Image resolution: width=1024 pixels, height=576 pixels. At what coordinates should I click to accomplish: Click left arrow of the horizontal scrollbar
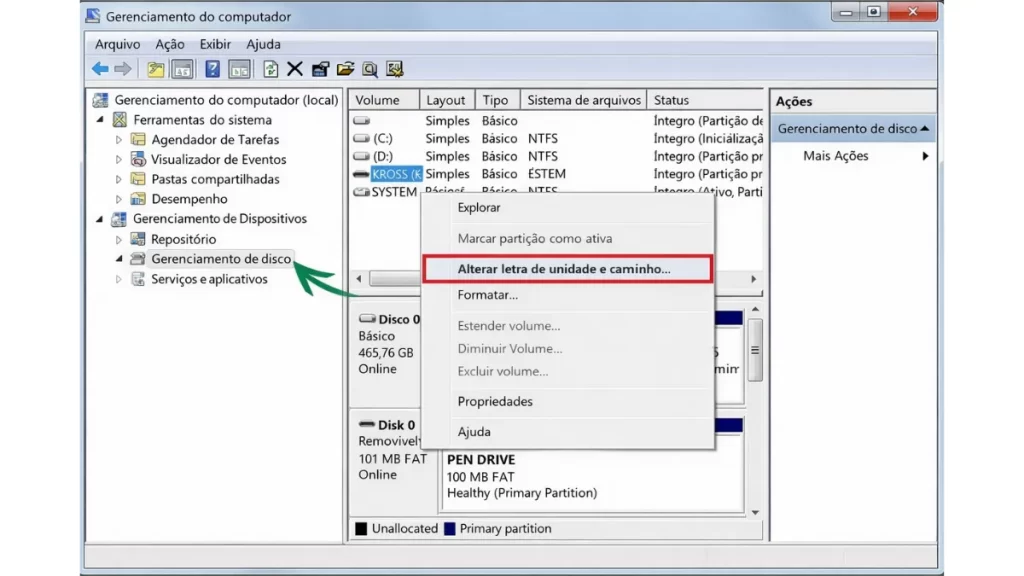(358, 279)
